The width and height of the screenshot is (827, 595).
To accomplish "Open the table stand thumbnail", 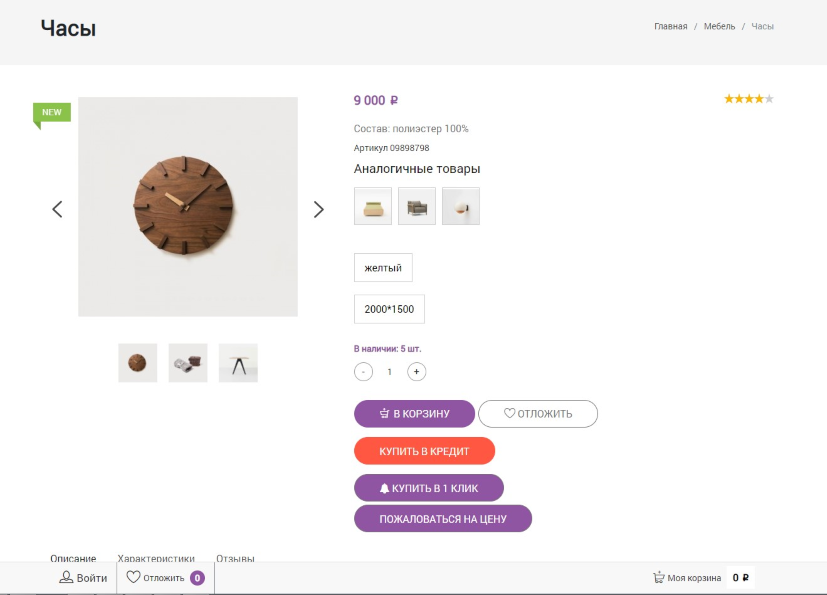I will coord(238,363).
